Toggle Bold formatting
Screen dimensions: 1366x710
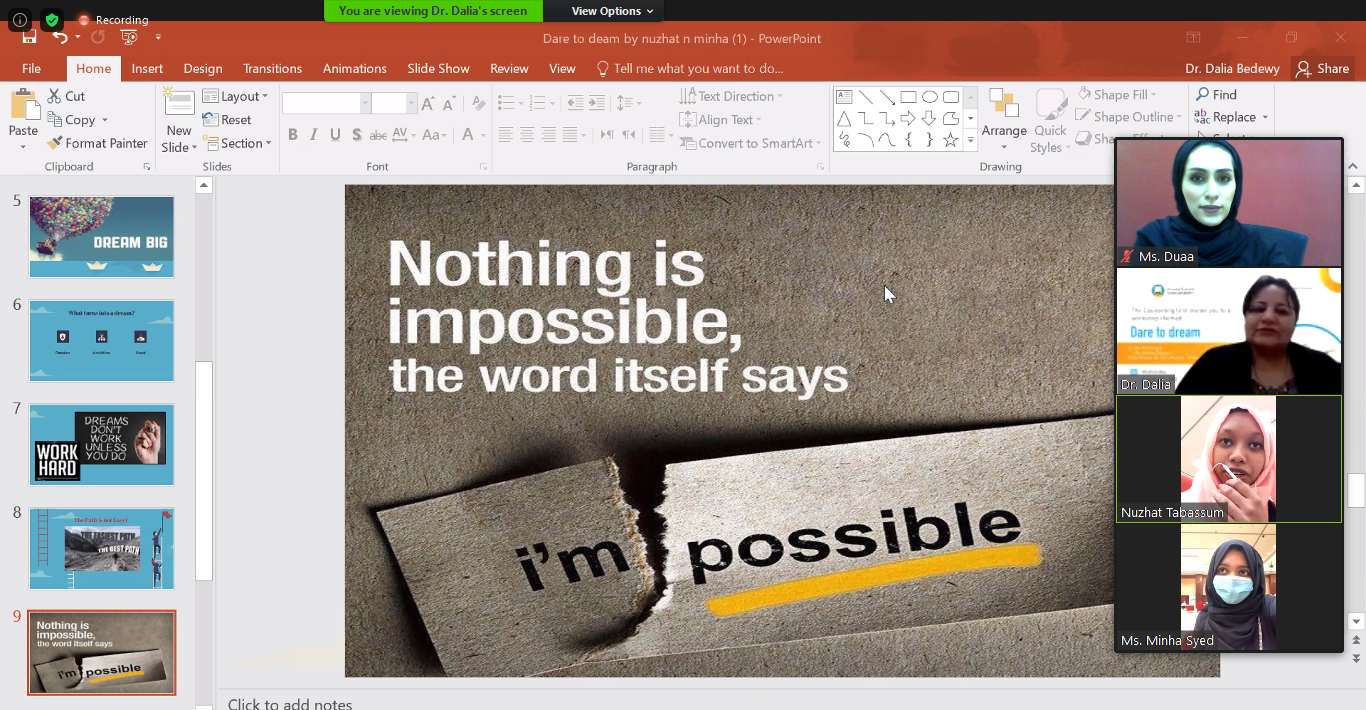click(292, 135)
